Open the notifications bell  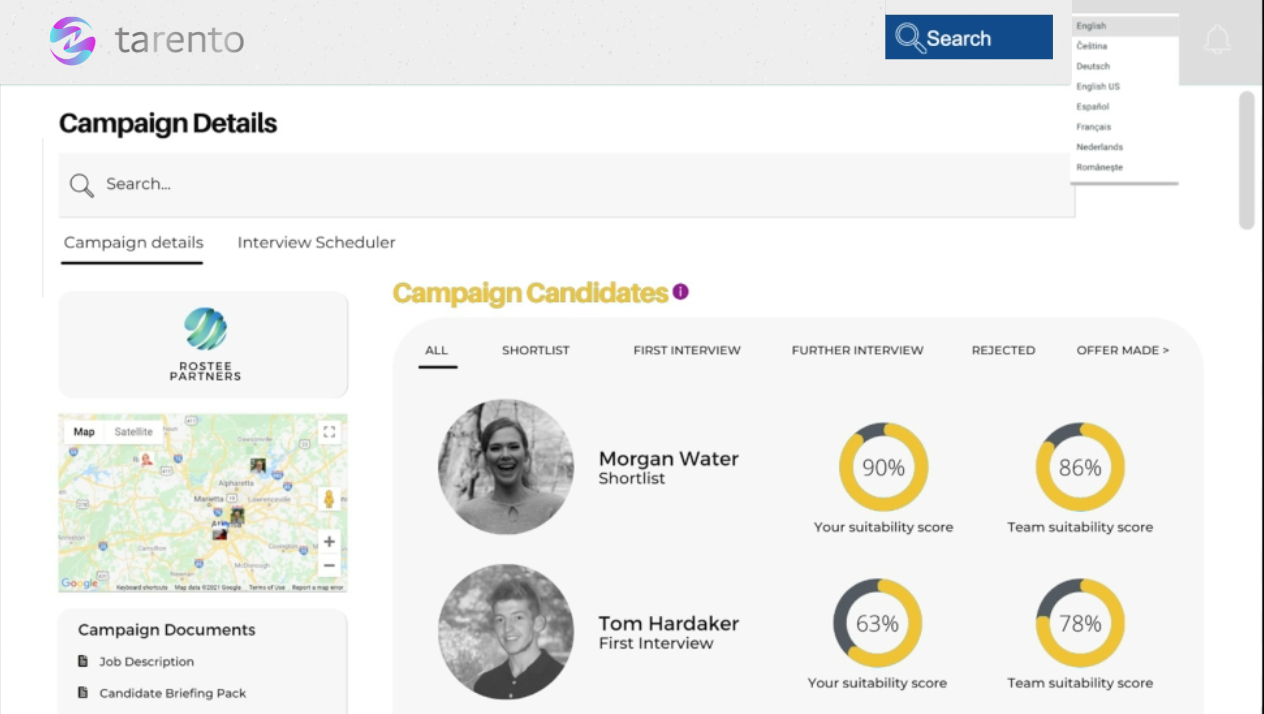[1217, 40]
